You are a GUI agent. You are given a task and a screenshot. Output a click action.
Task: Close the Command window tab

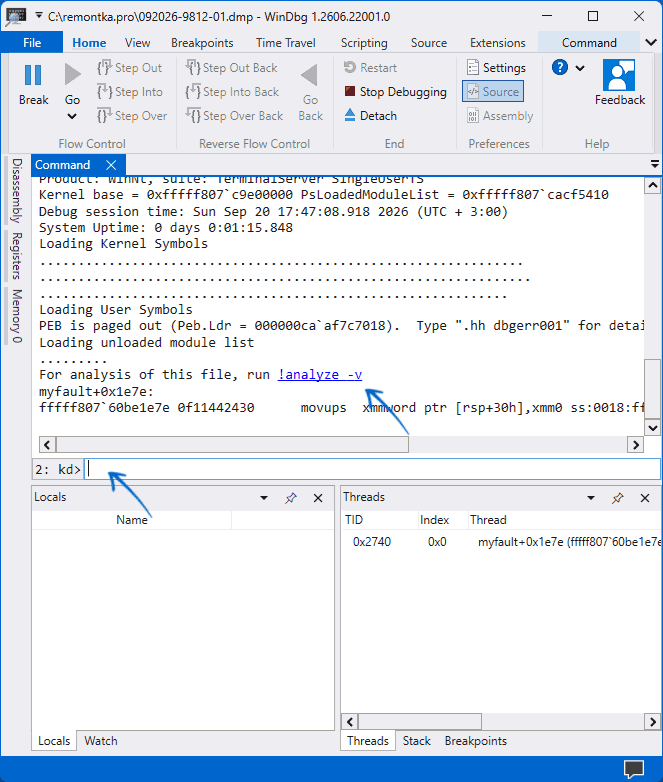pyautogui.click(x=111, y=165)
